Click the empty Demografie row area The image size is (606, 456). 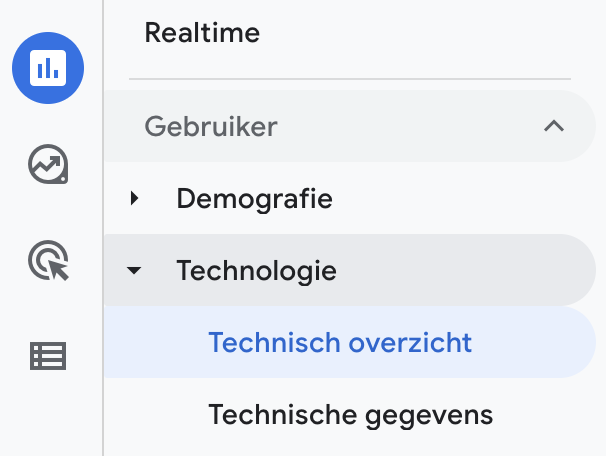tap(460, 199)
